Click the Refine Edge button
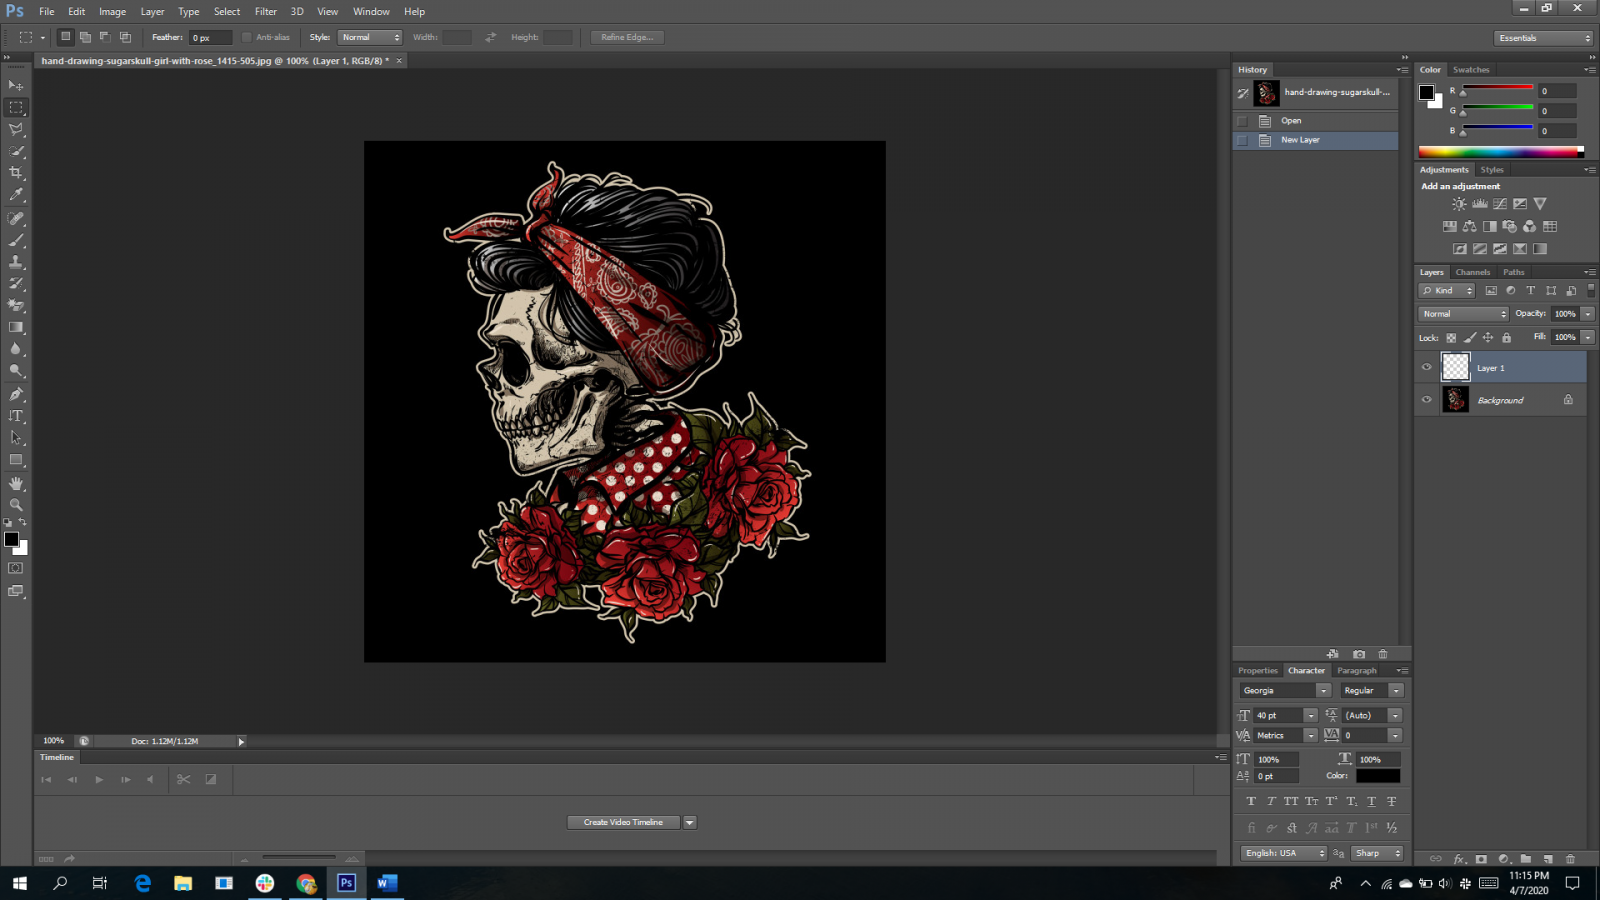This screenshot has width=1600, height=900. (x=627, y=38)
